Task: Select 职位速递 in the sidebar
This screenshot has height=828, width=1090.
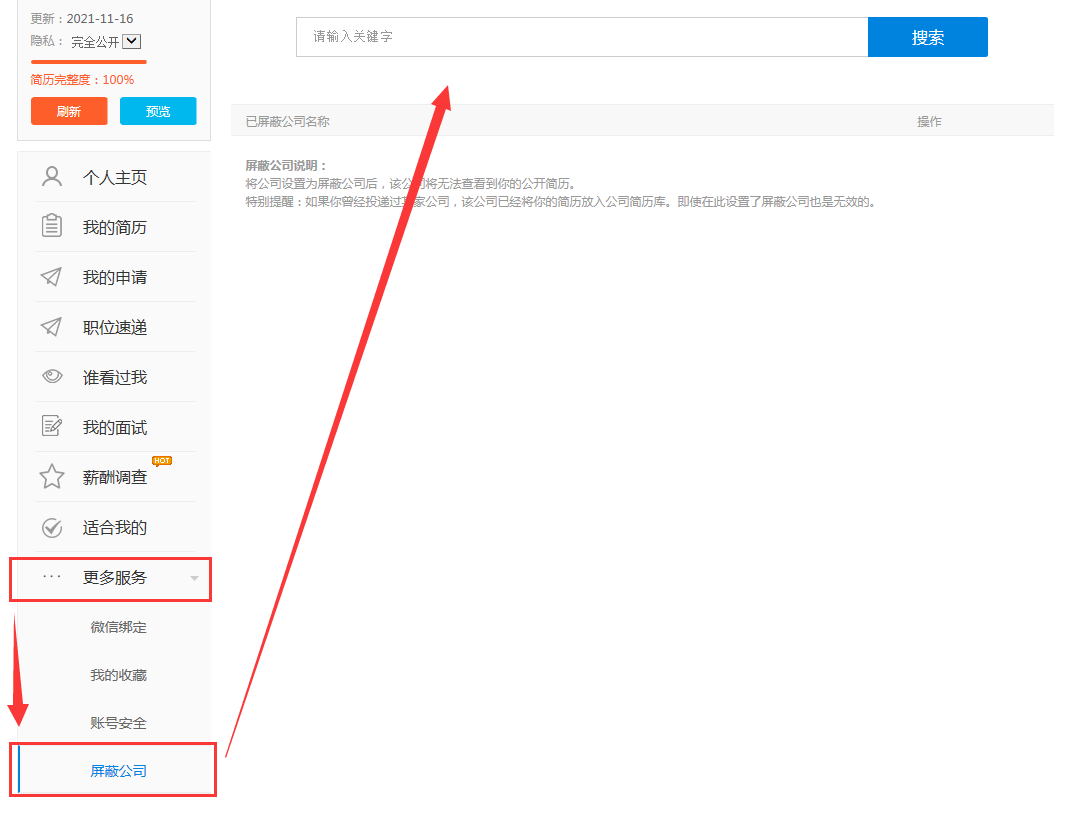Action: pyautogui.click(x=115, y=327)
